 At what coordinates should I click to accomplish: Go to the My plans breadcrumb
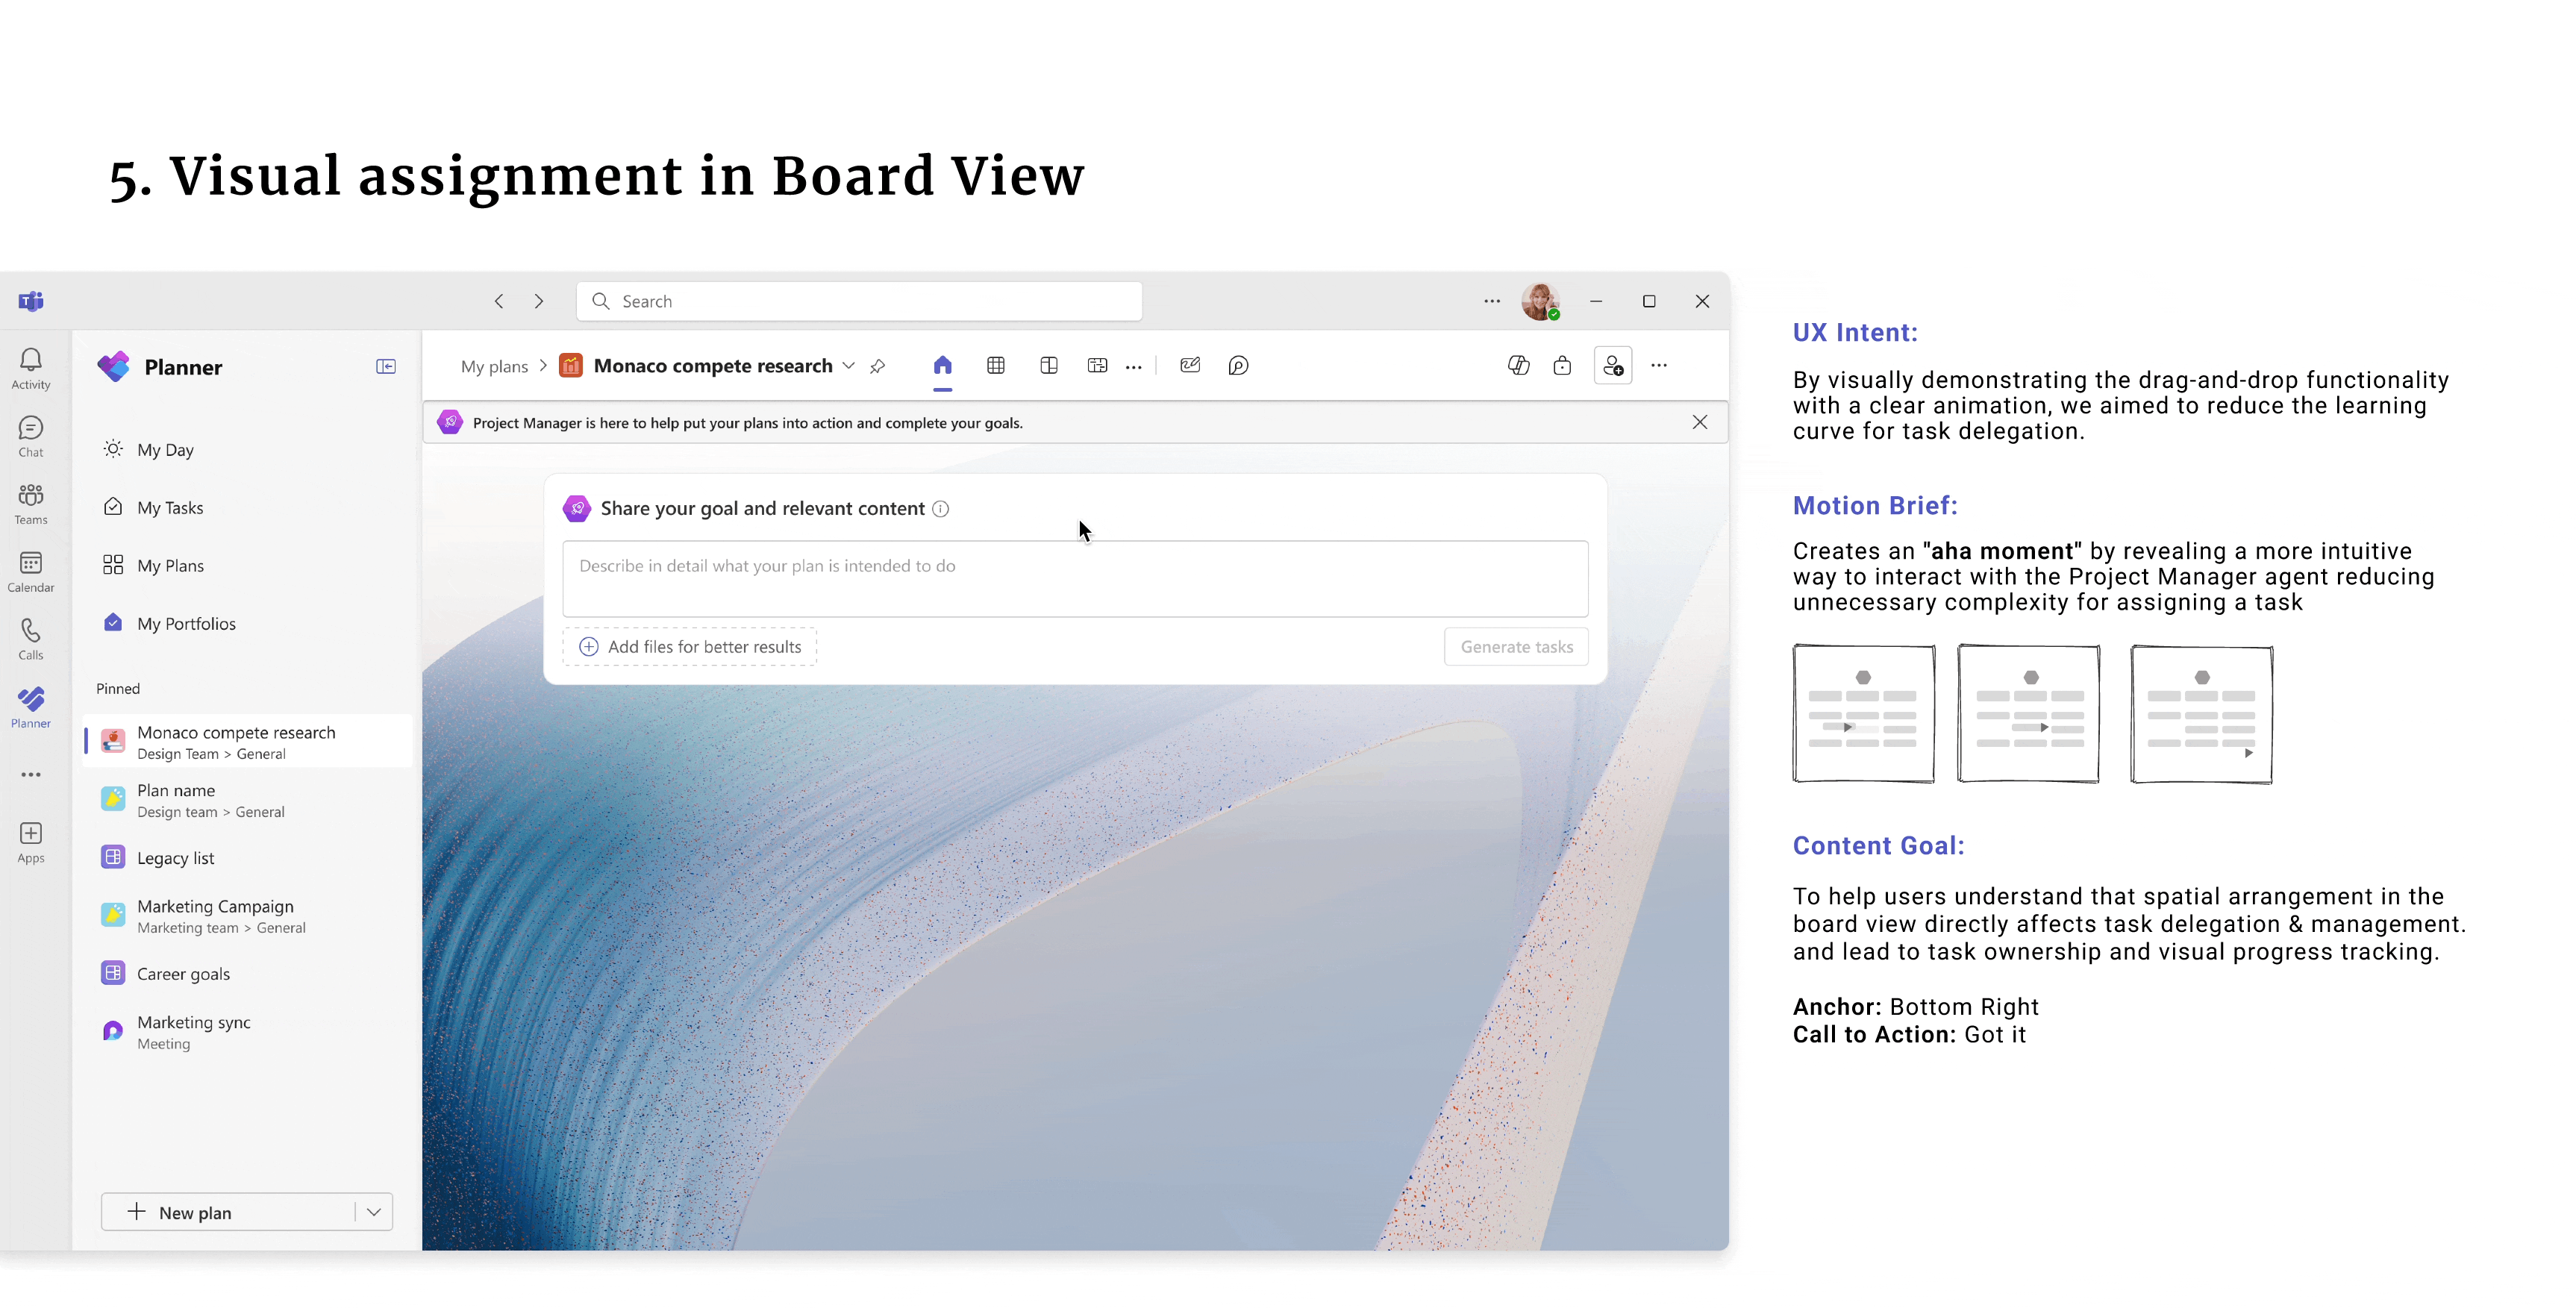(x=494, y=367)
